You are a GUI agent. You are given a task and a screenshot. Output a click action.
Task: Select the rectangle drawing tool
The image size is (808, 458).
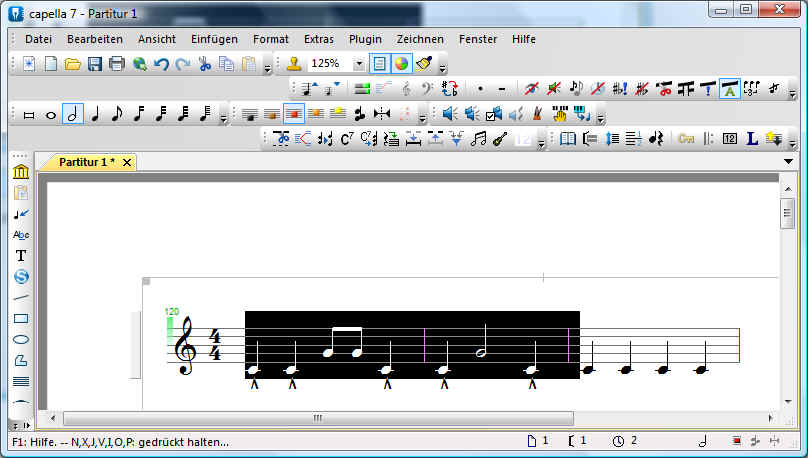[21, 319]
